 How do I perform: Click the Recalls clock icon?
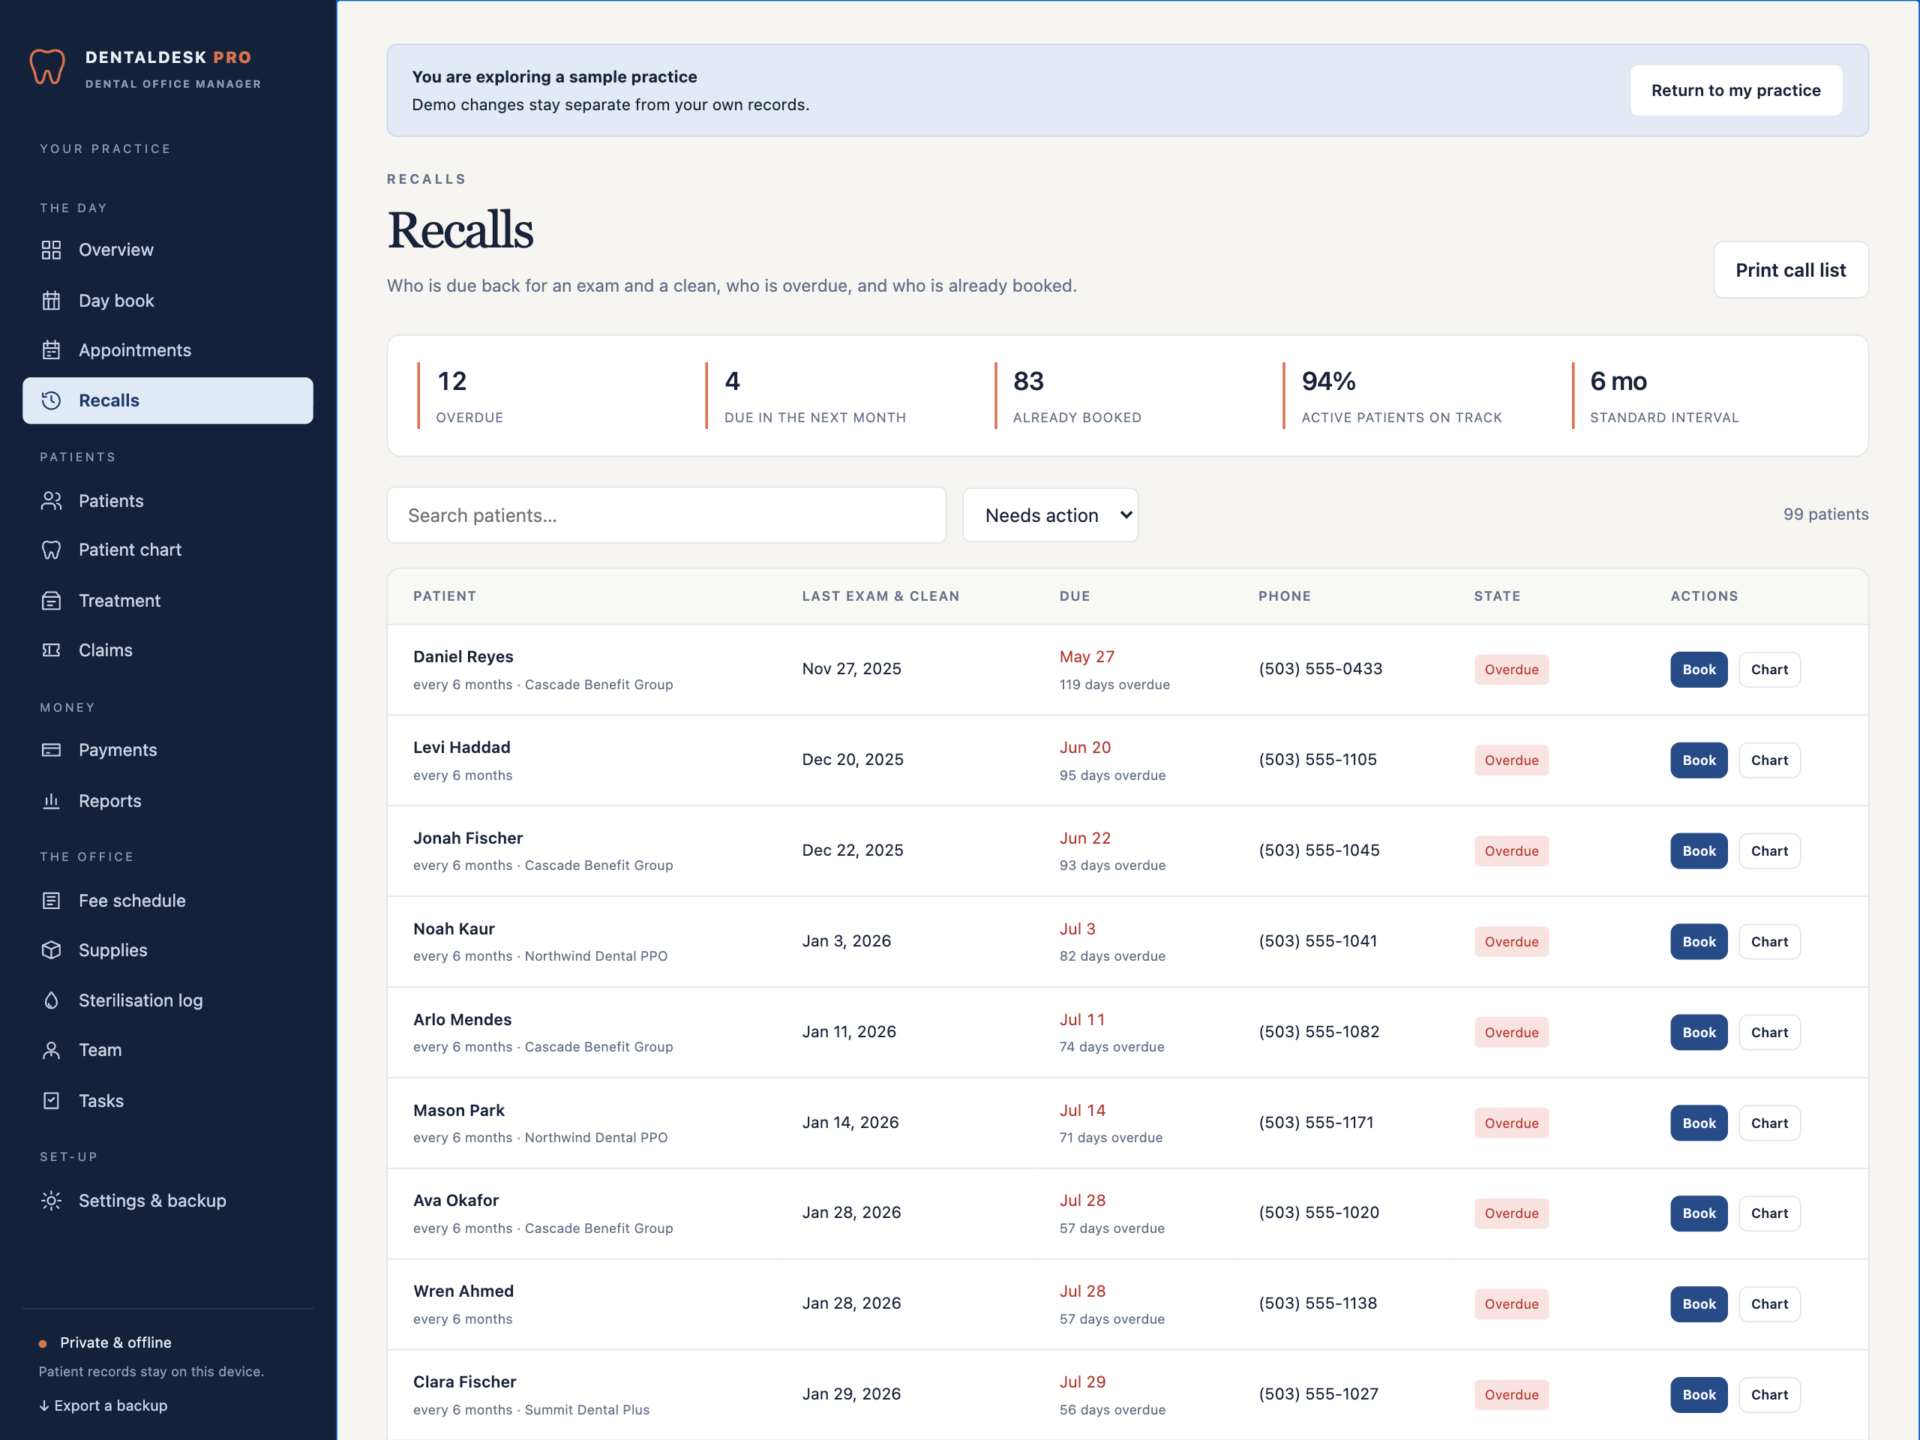coord(51,400)
